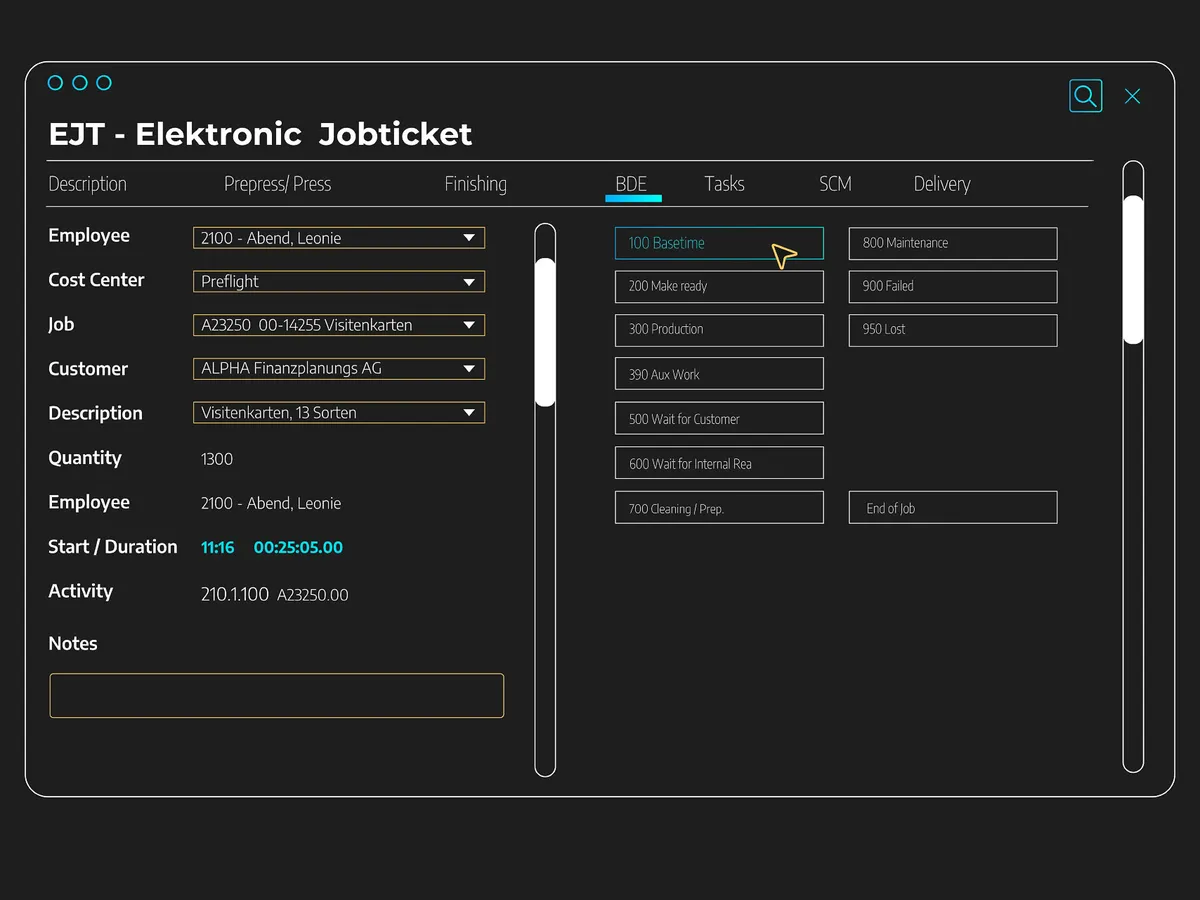Open the SCM tab

[x=835, y=184]
